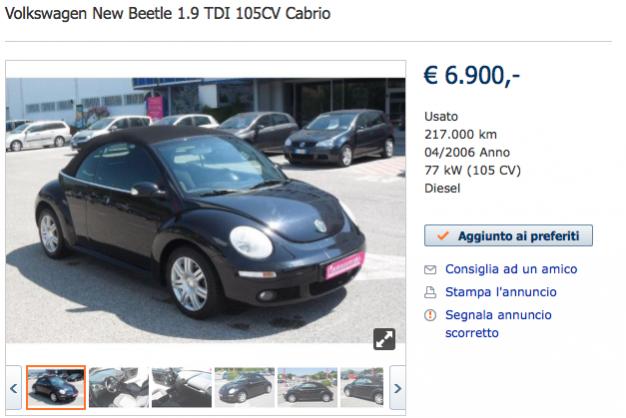The height and width of the screenshot is (418, 626).
Task: Select the first selected Beetle thumbnail
Action: pos(56,388)
